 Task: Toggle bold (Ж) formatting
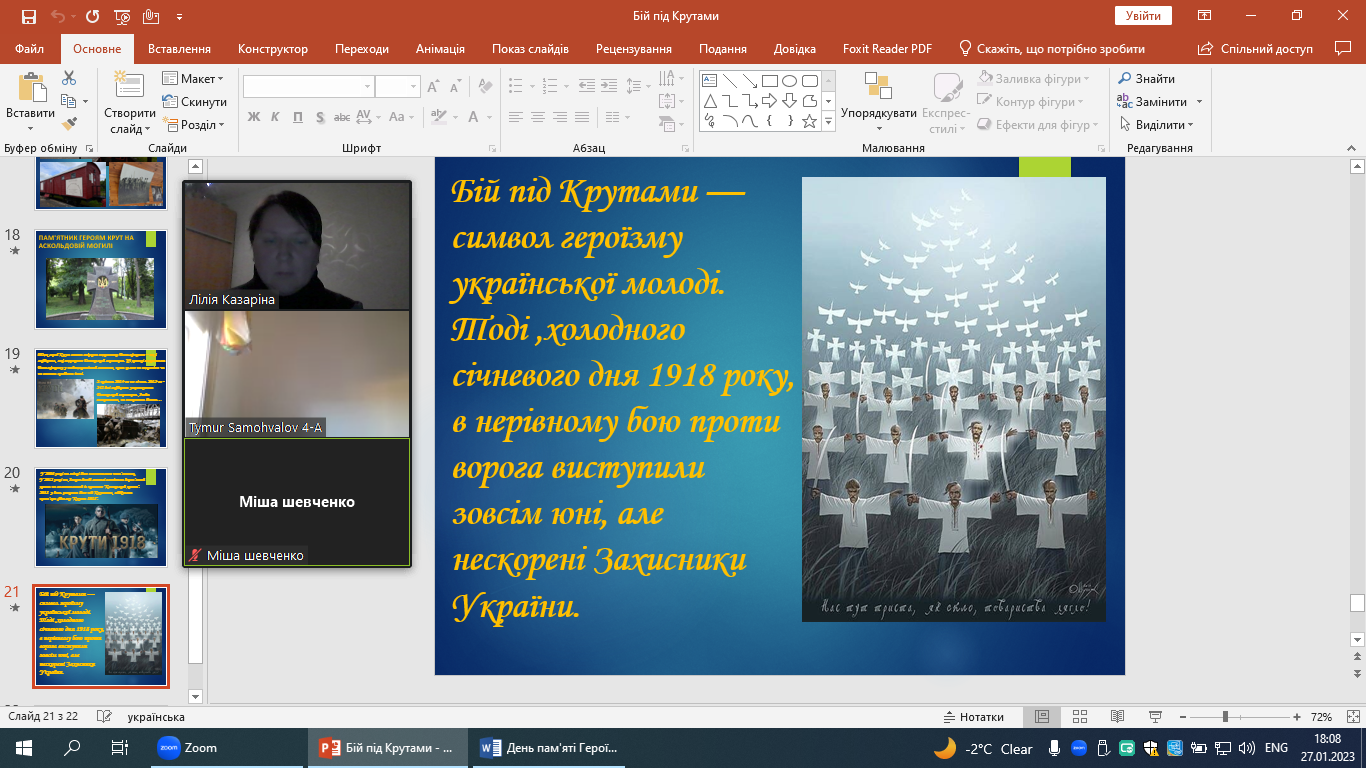coord(254,117)
